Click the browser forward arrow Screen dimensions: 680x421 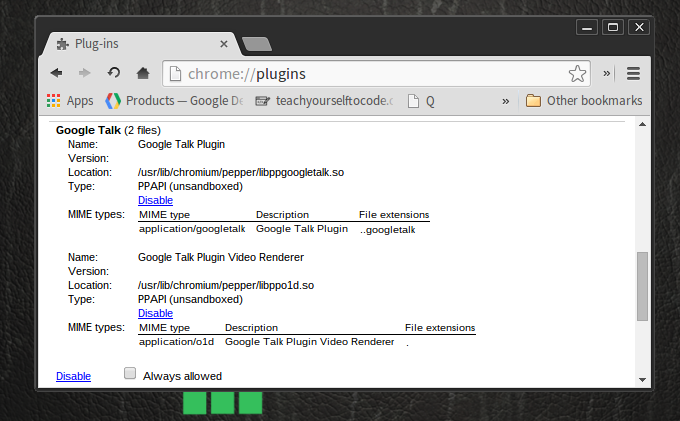(85, 73)
